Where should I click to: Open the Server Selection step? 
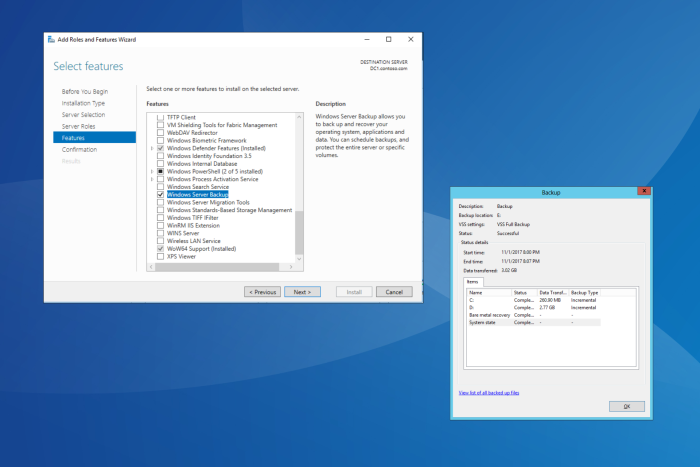pos(83,115)
